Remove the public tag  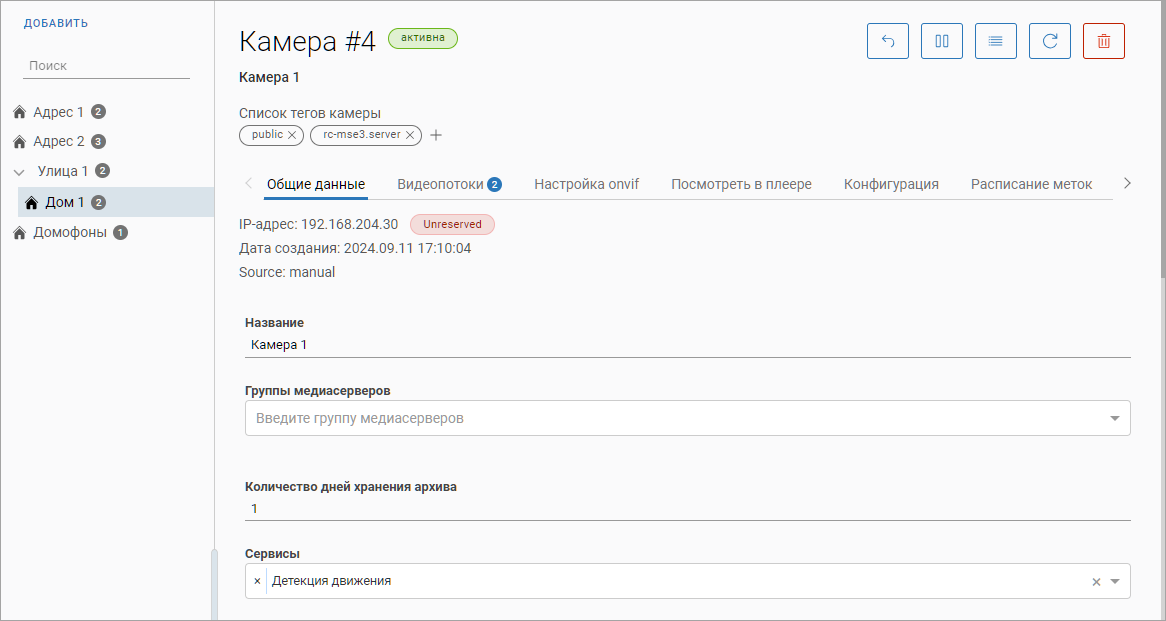[x=292, y=135]
